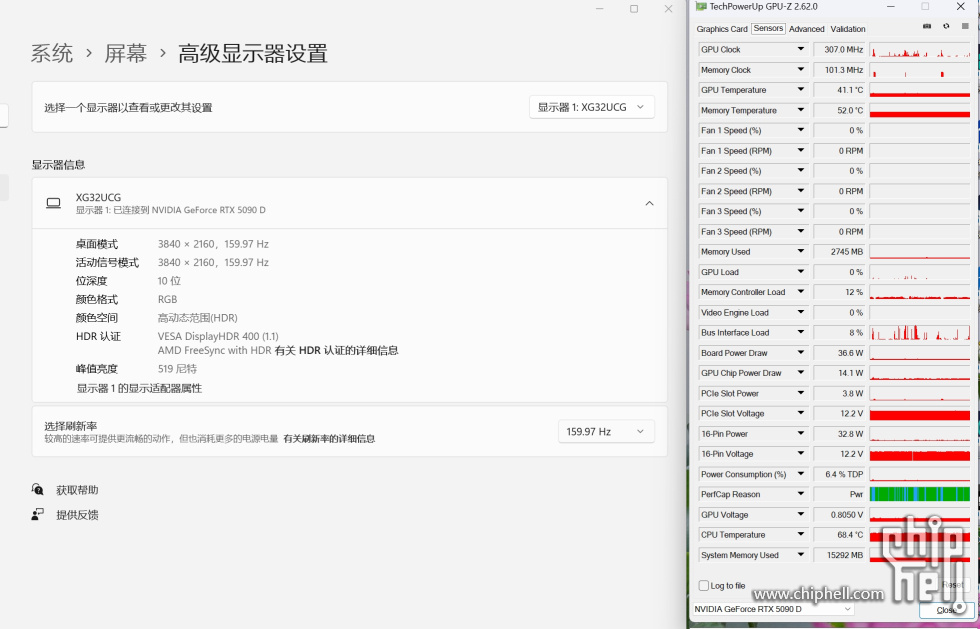This screenshot has height=629, width=980.
Task: Open Fan 3 Speed (RPM) dropdown
Action: point(800,231)
